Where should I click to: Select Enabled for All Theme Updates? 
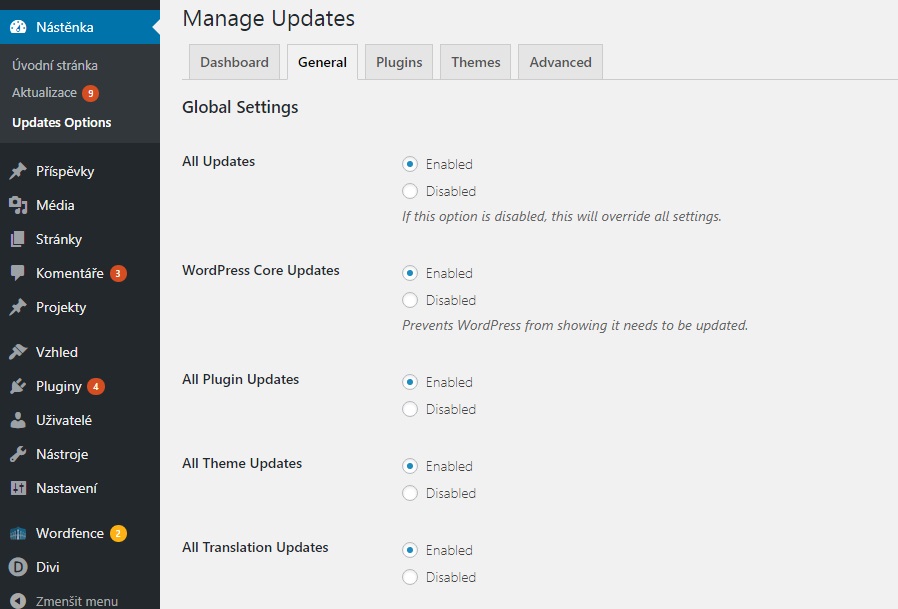pyautogui.click(x=410, y=466)
